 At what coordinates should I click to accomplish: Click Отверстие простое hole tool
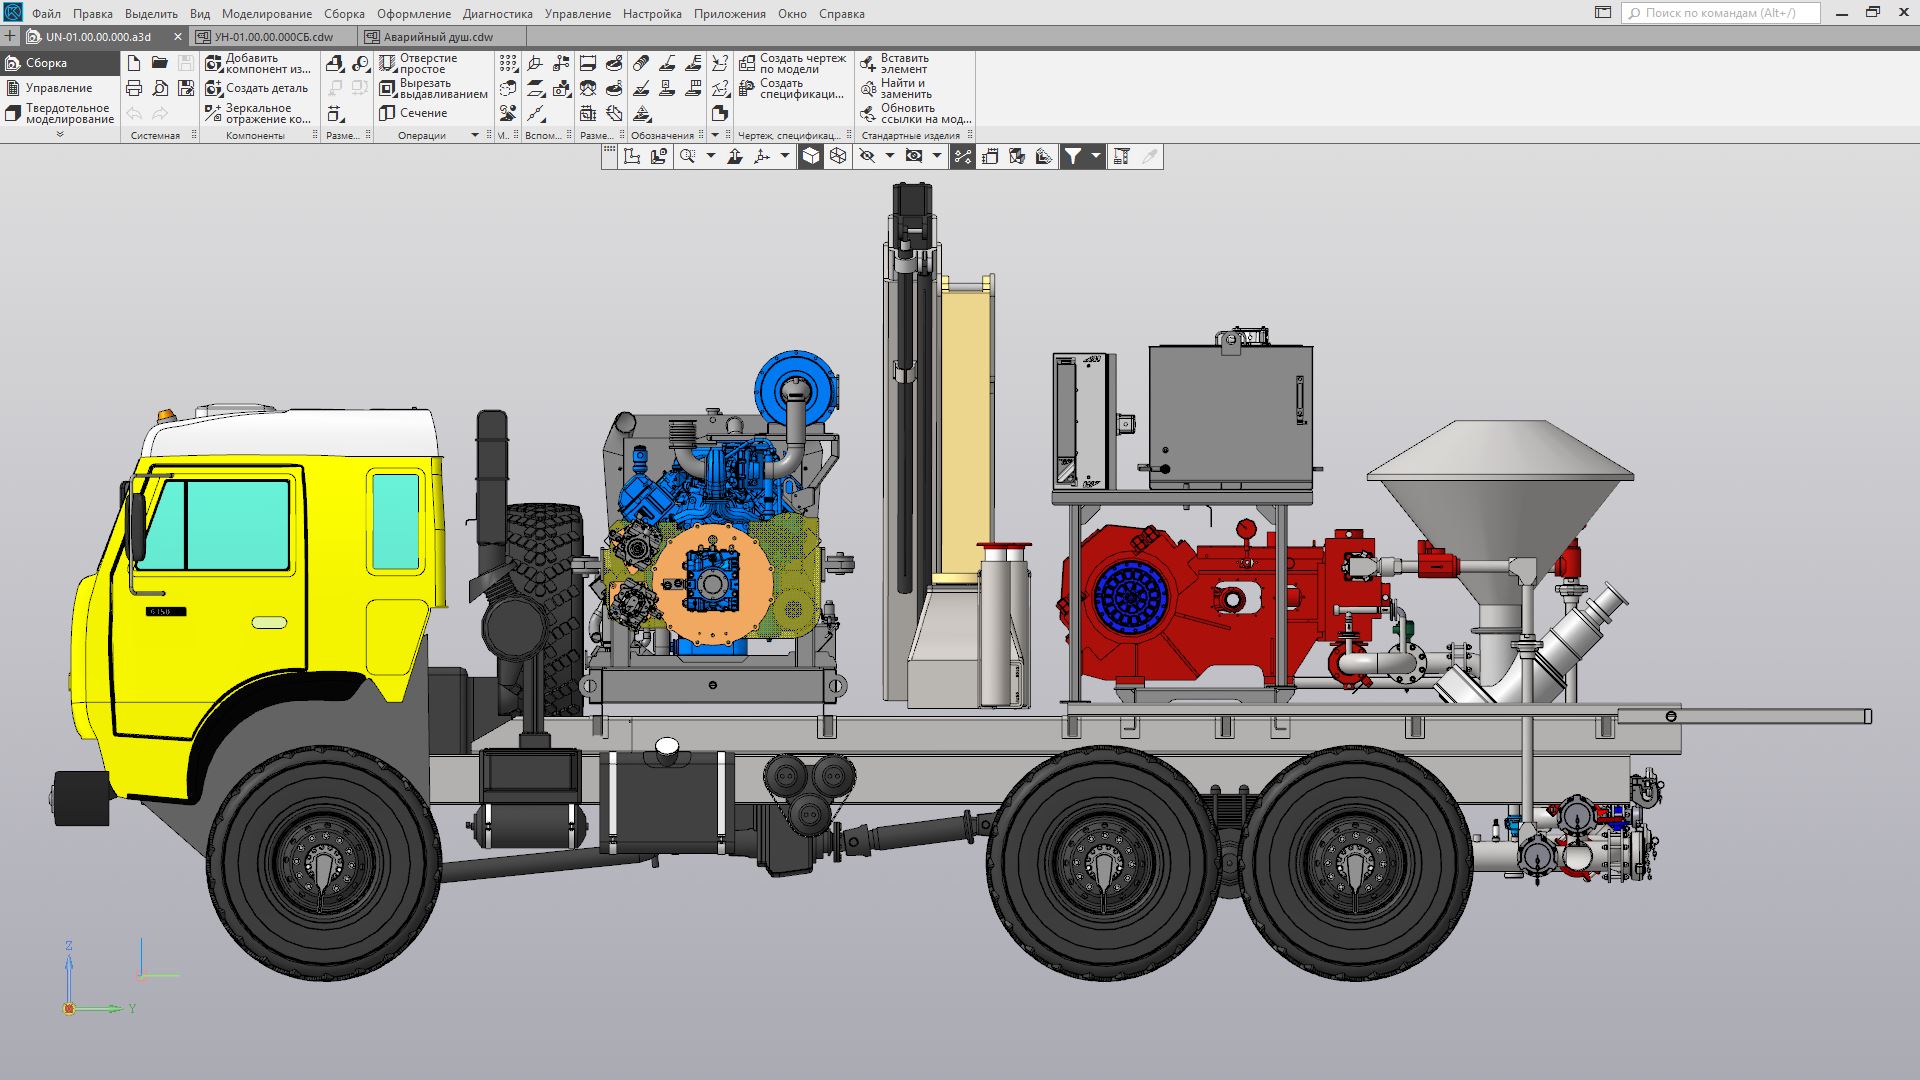[x=419, y=64]
